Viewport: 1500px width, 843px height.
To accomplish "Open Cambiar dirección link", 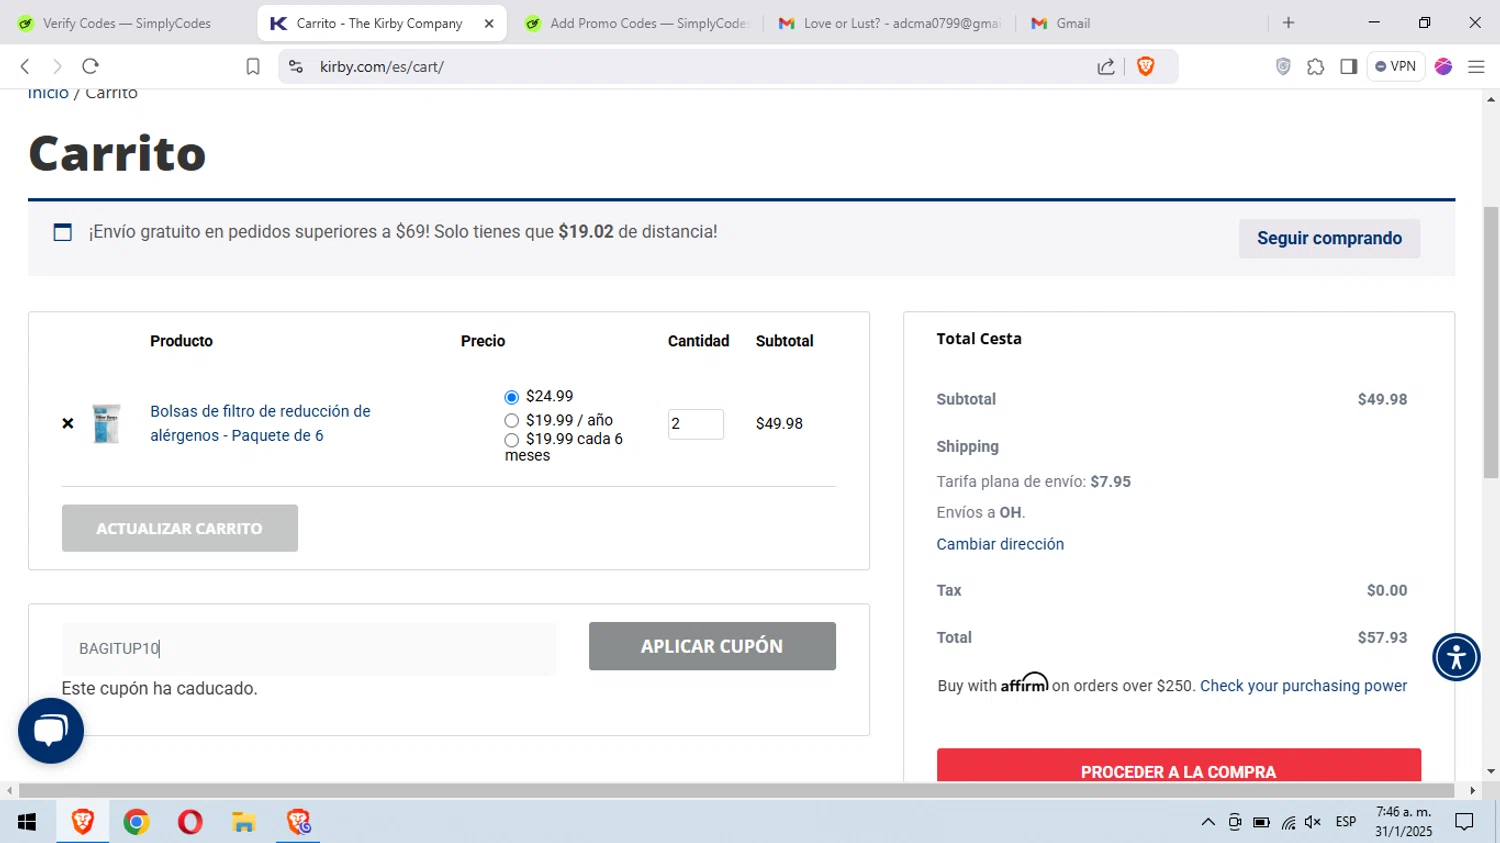I will click(1000, 544).
